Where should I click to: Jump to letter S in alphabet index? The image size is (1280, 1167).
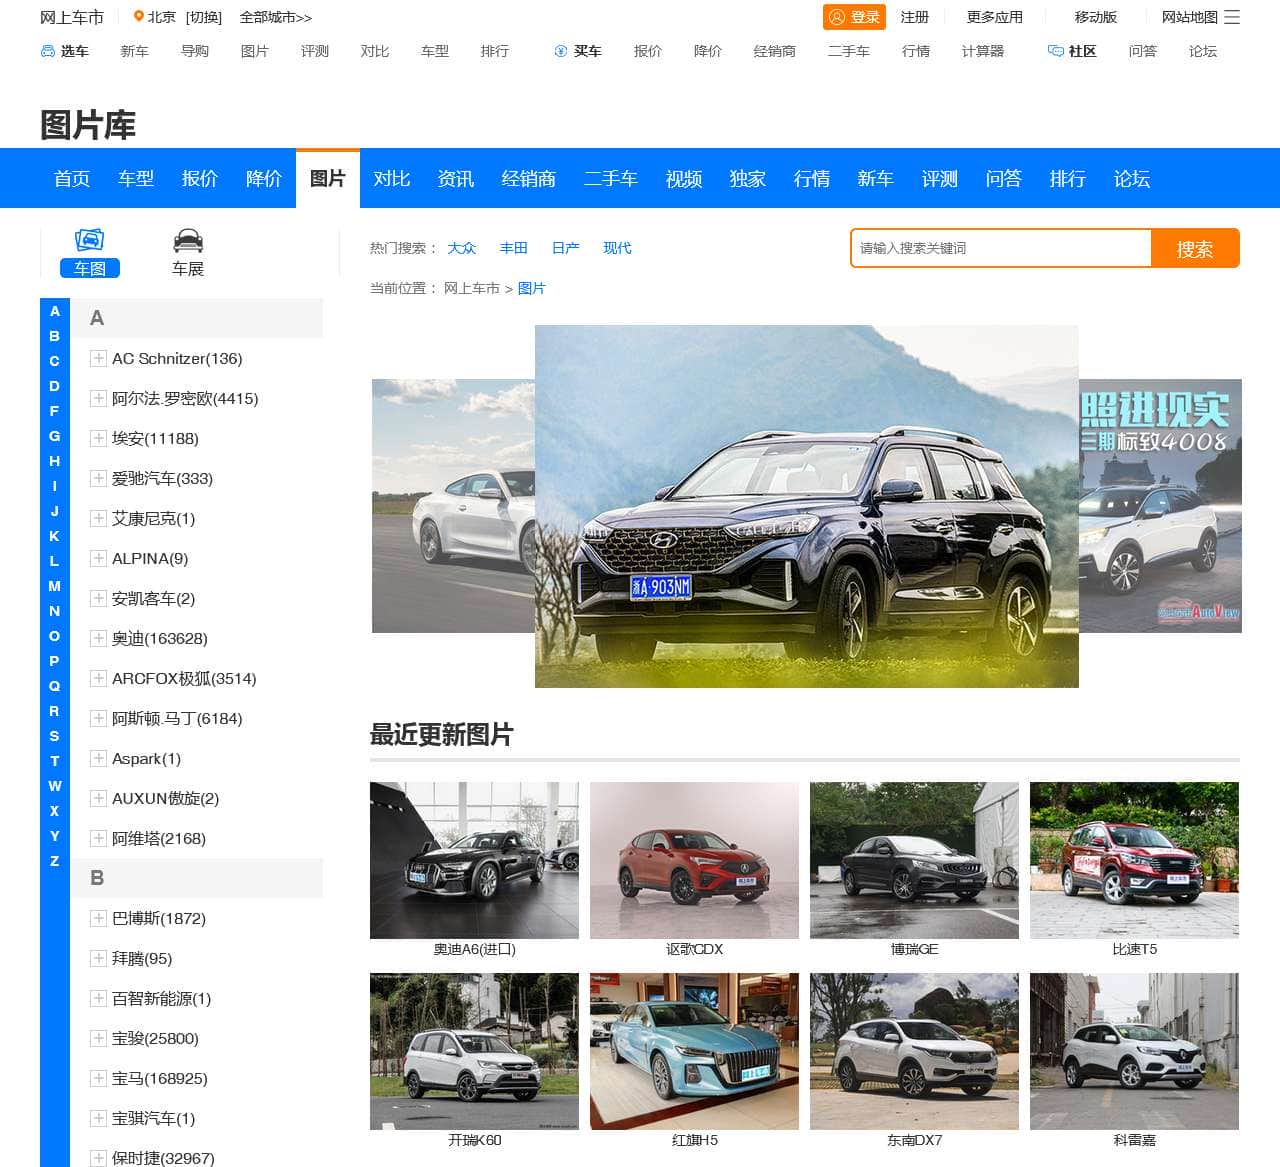(55, 736)
